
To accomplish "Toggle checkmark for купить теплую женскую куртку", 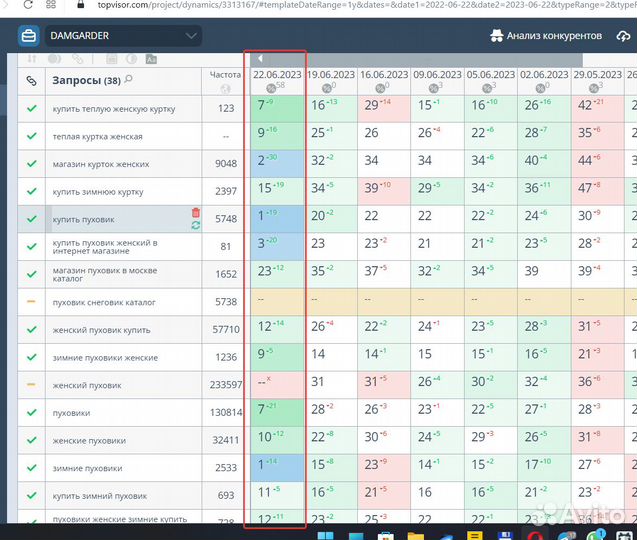I will (x=31, y=108).
